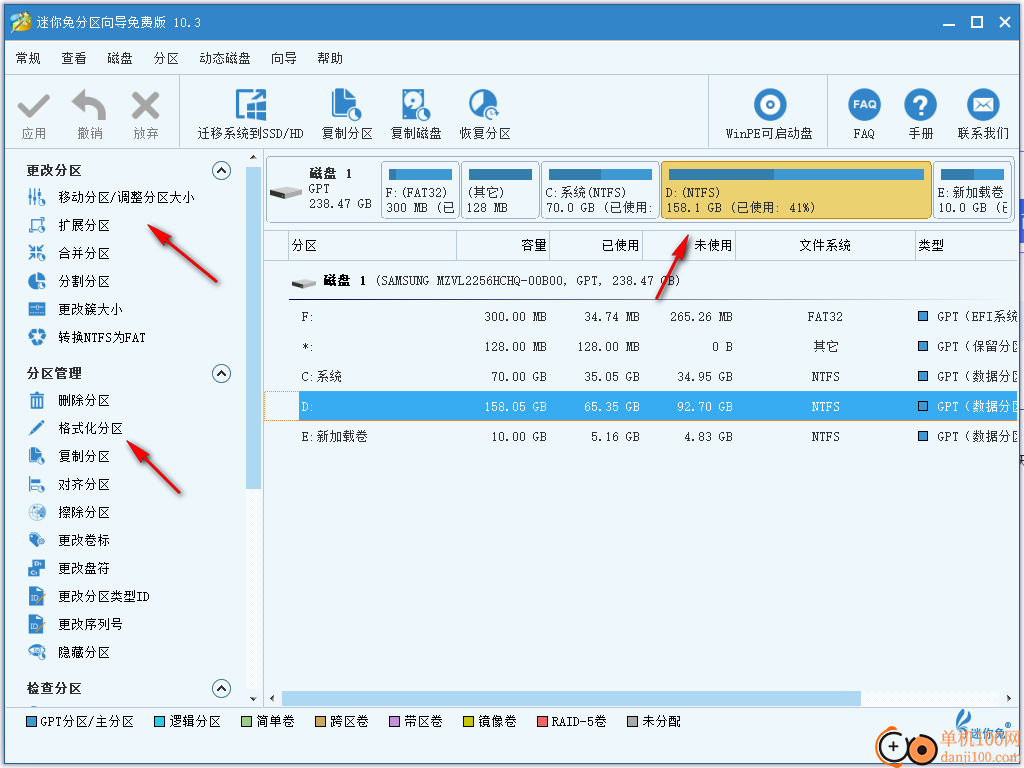Select F: (FAT32) block in disk map
This screenshot has width=1024, height=768.
pos(421,190)
